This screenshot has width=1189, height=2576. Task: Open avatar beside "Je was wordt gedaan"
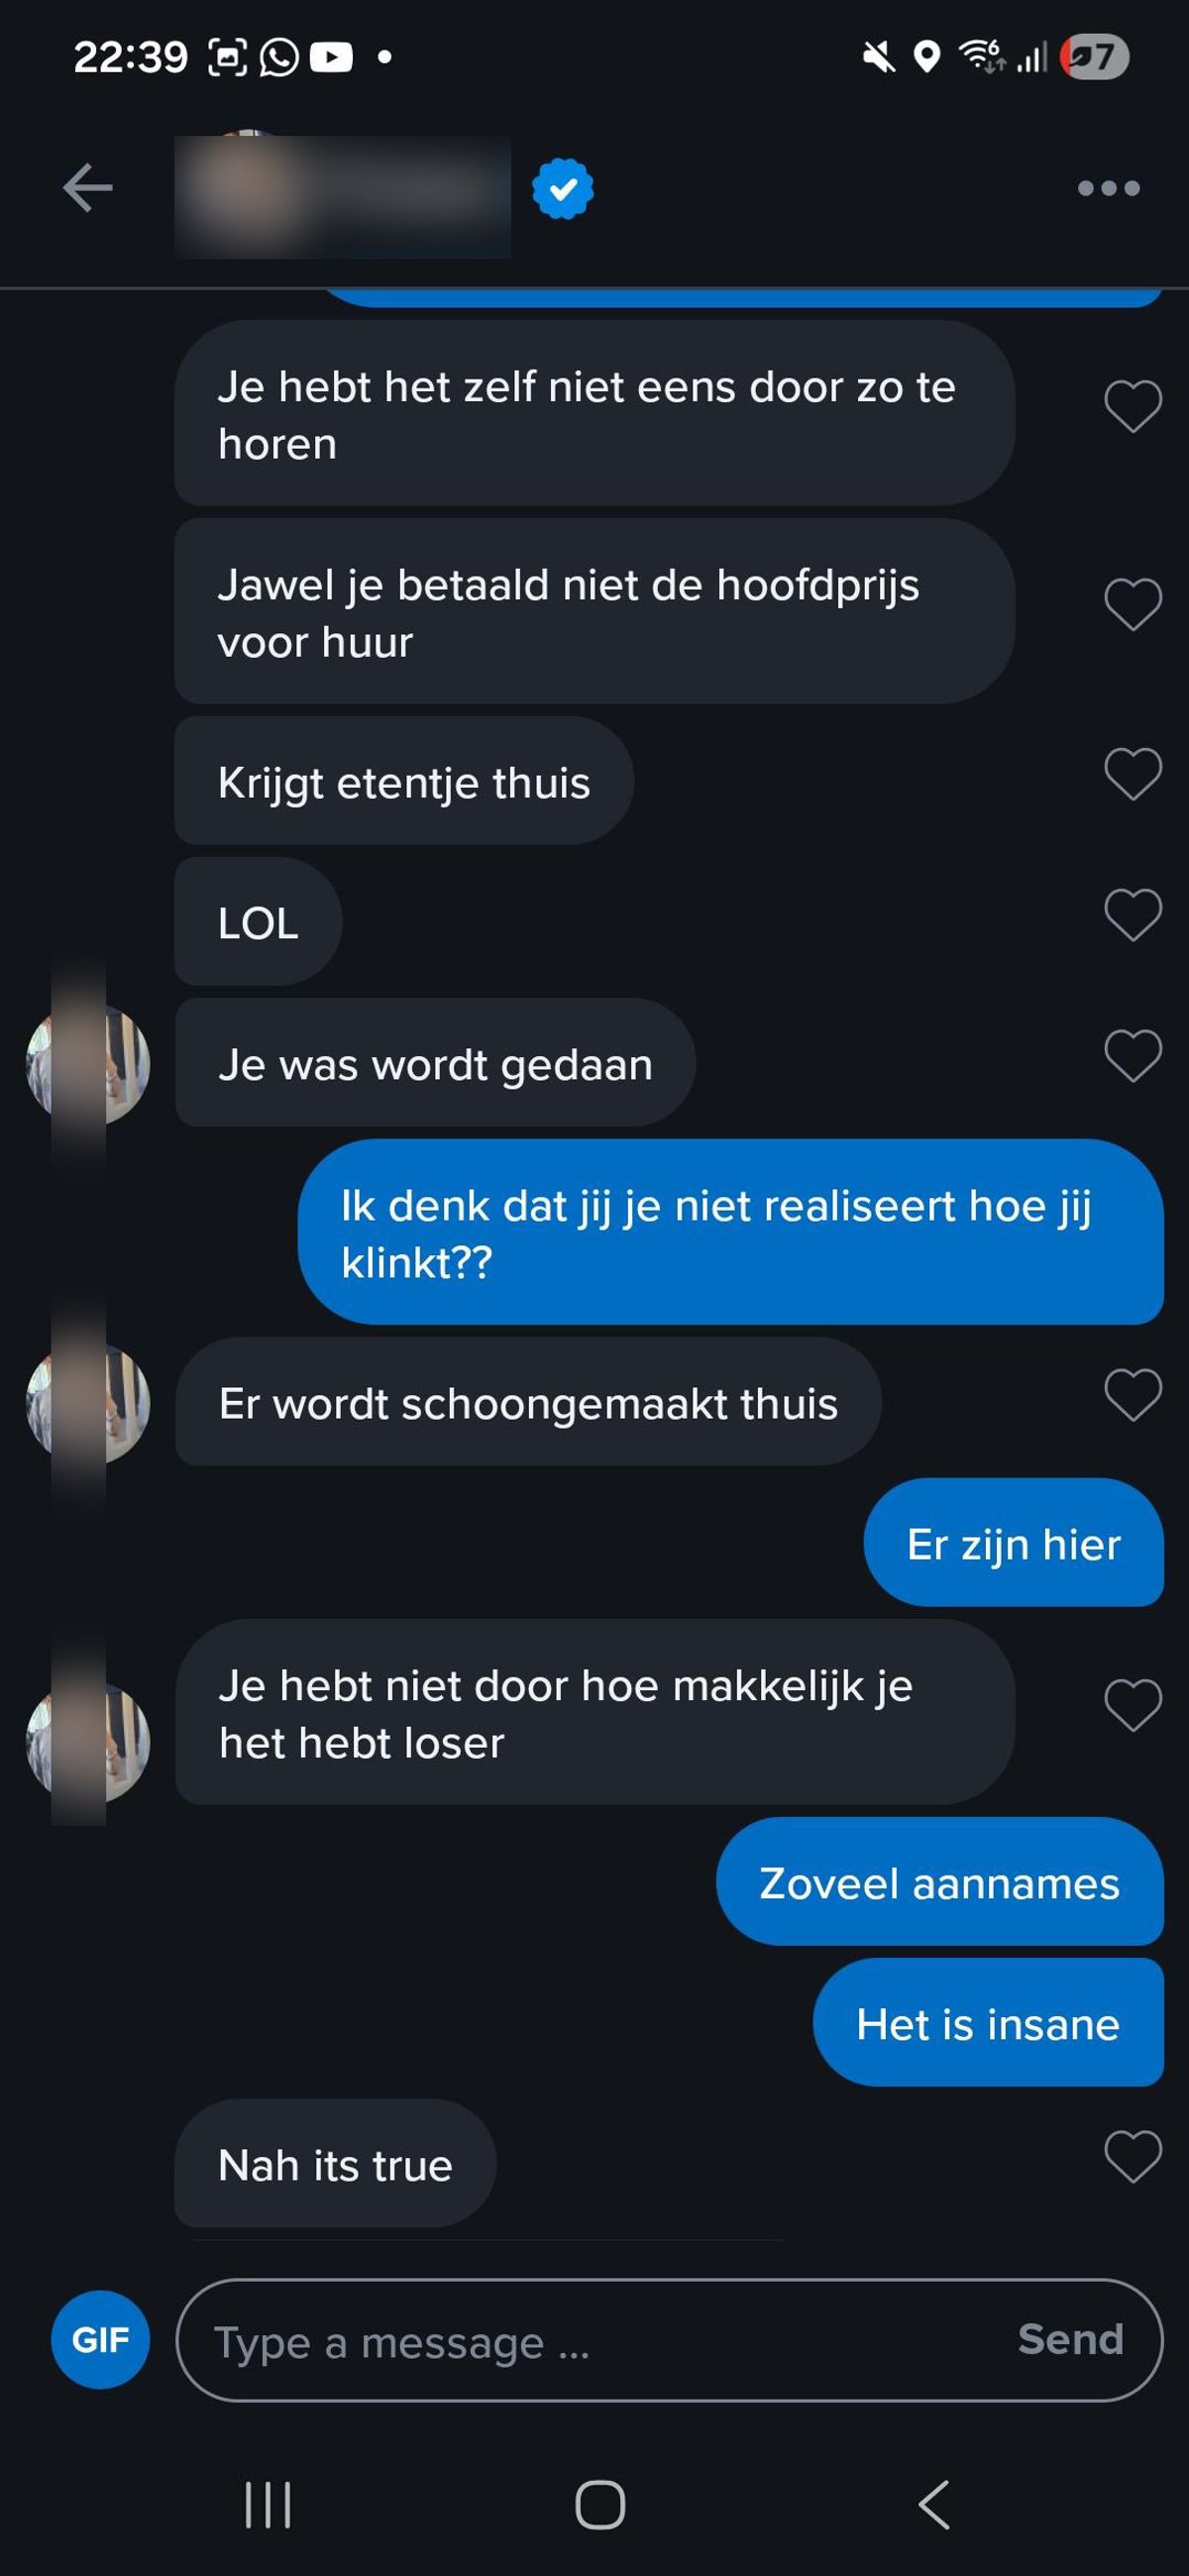pyautogui.click(x=88, y=1064)
